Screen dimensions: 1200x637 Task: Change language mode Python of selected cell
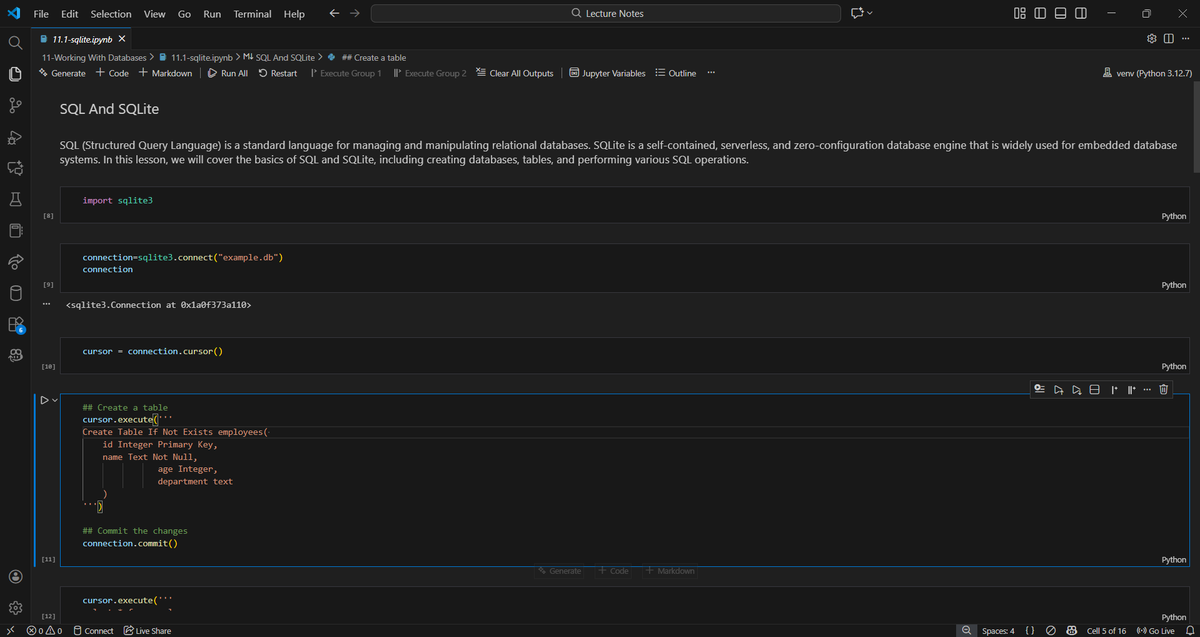(x=1173, y=560)
